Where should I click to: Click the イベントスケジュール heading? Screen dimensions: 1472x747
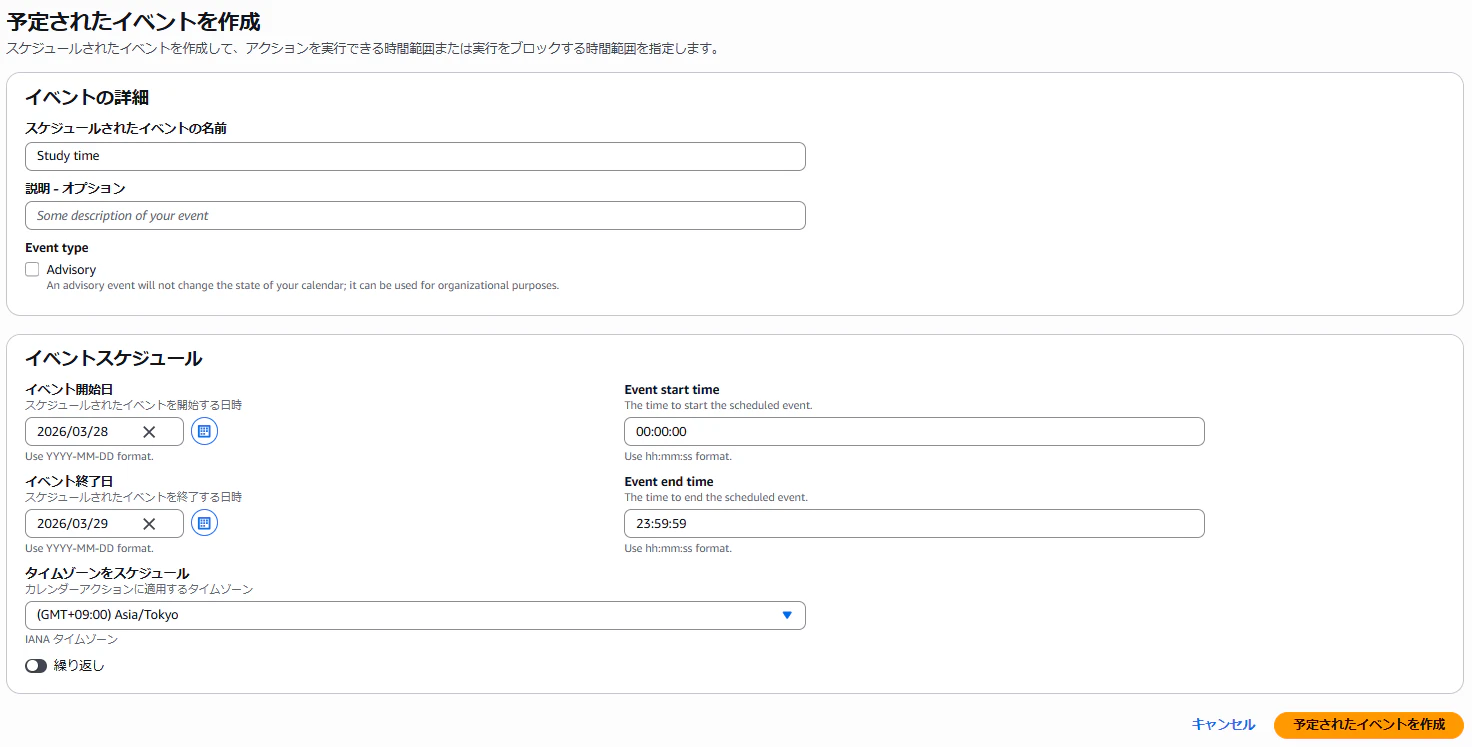point(113,358)
